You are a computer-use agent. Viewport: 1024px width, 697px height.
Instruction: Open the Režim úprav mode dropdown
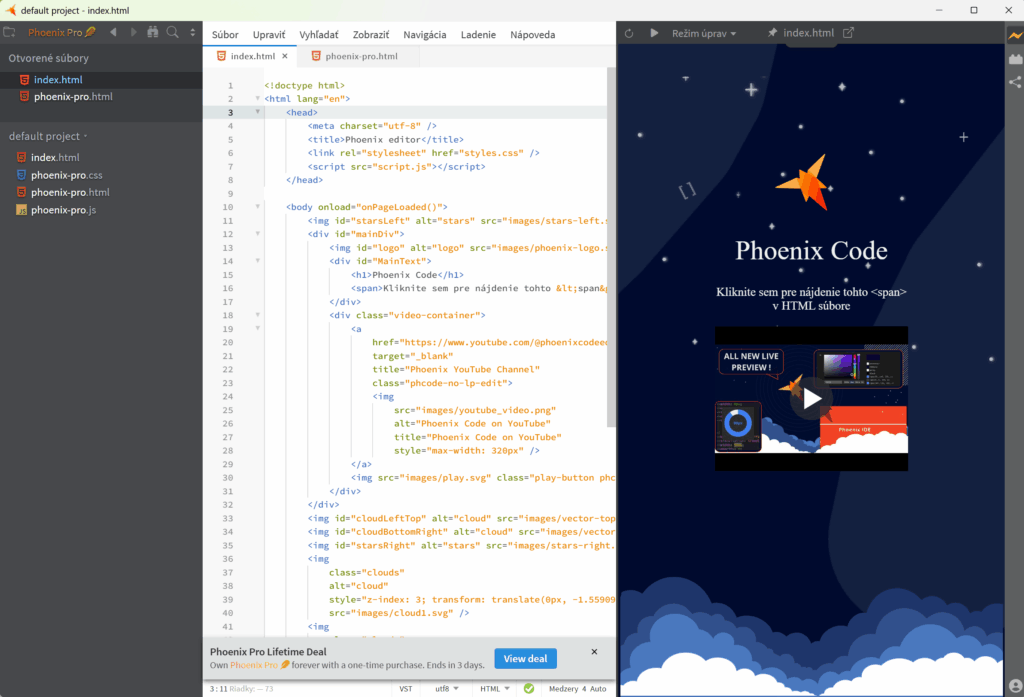[x=703, y=33]
